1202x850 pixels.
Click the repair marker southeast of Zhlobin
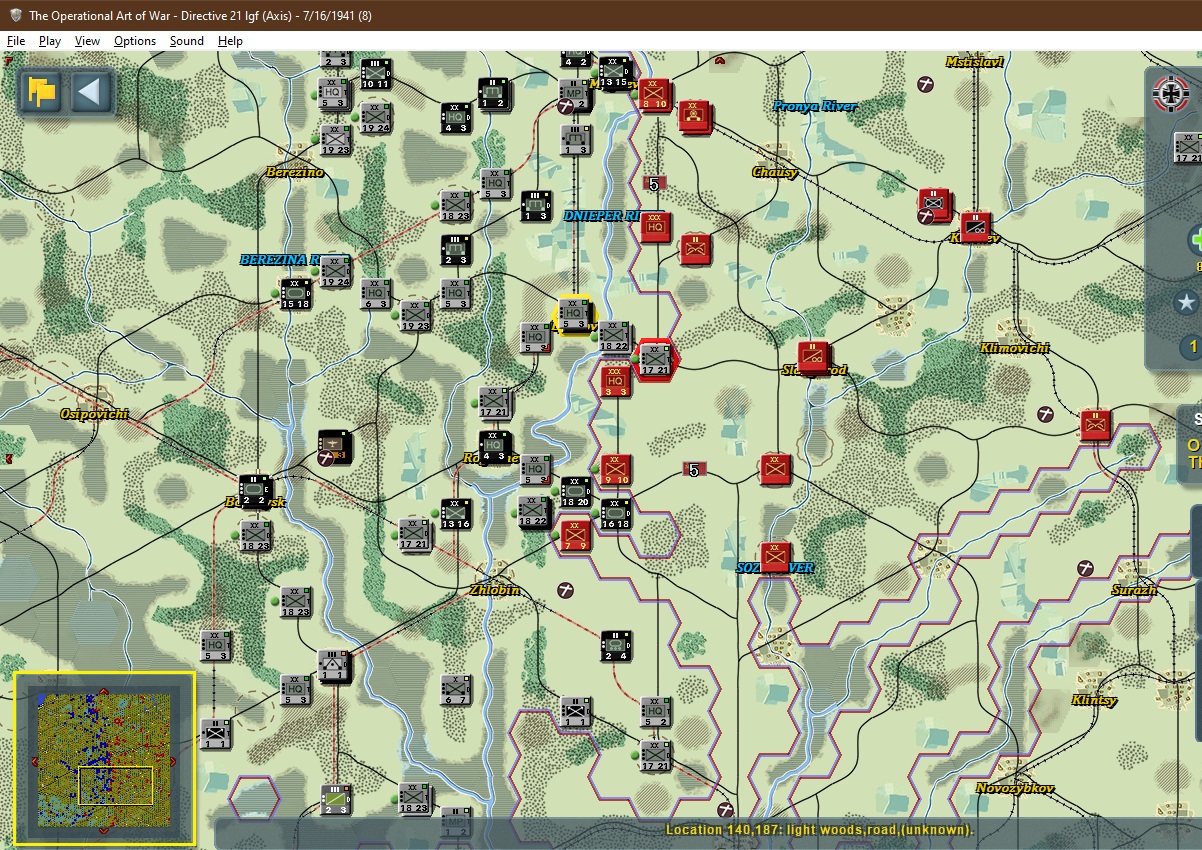(566, 591)
